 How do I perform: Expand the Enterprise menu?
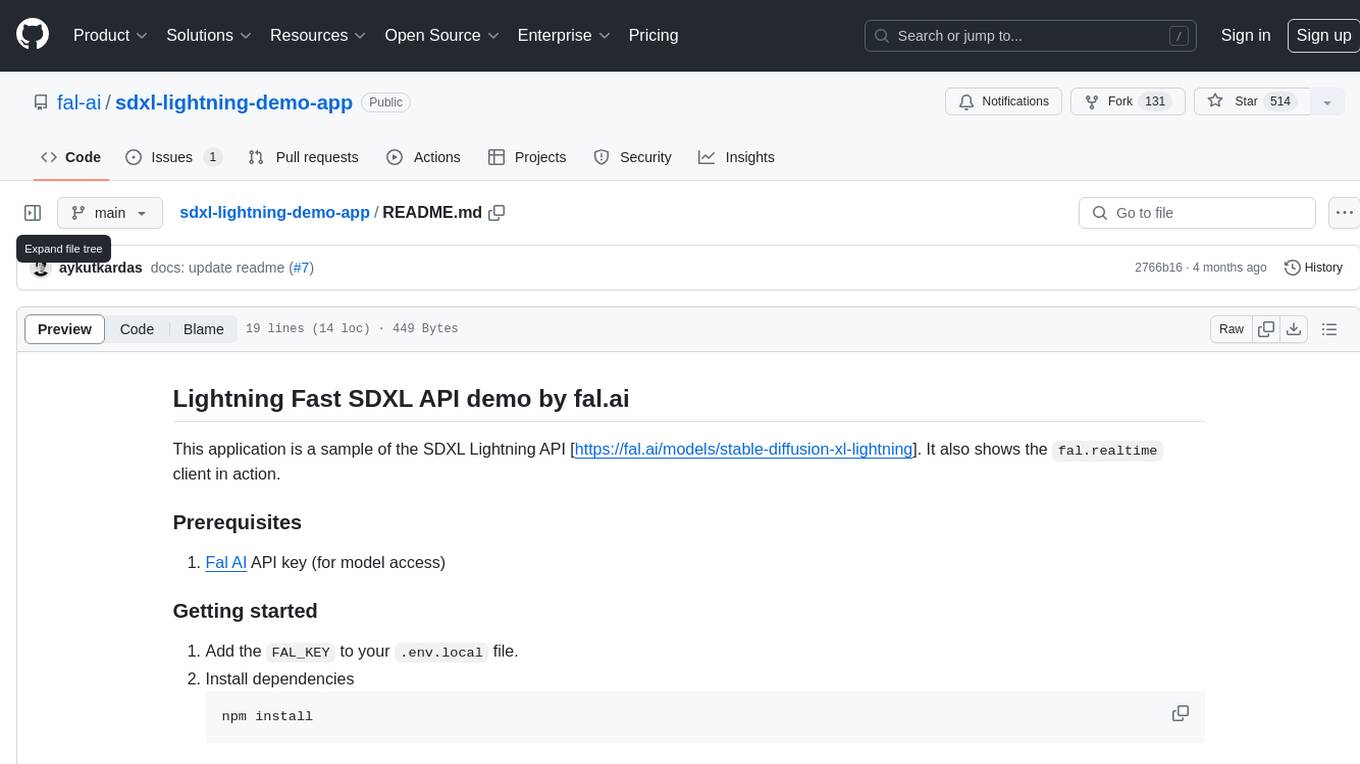563,35
